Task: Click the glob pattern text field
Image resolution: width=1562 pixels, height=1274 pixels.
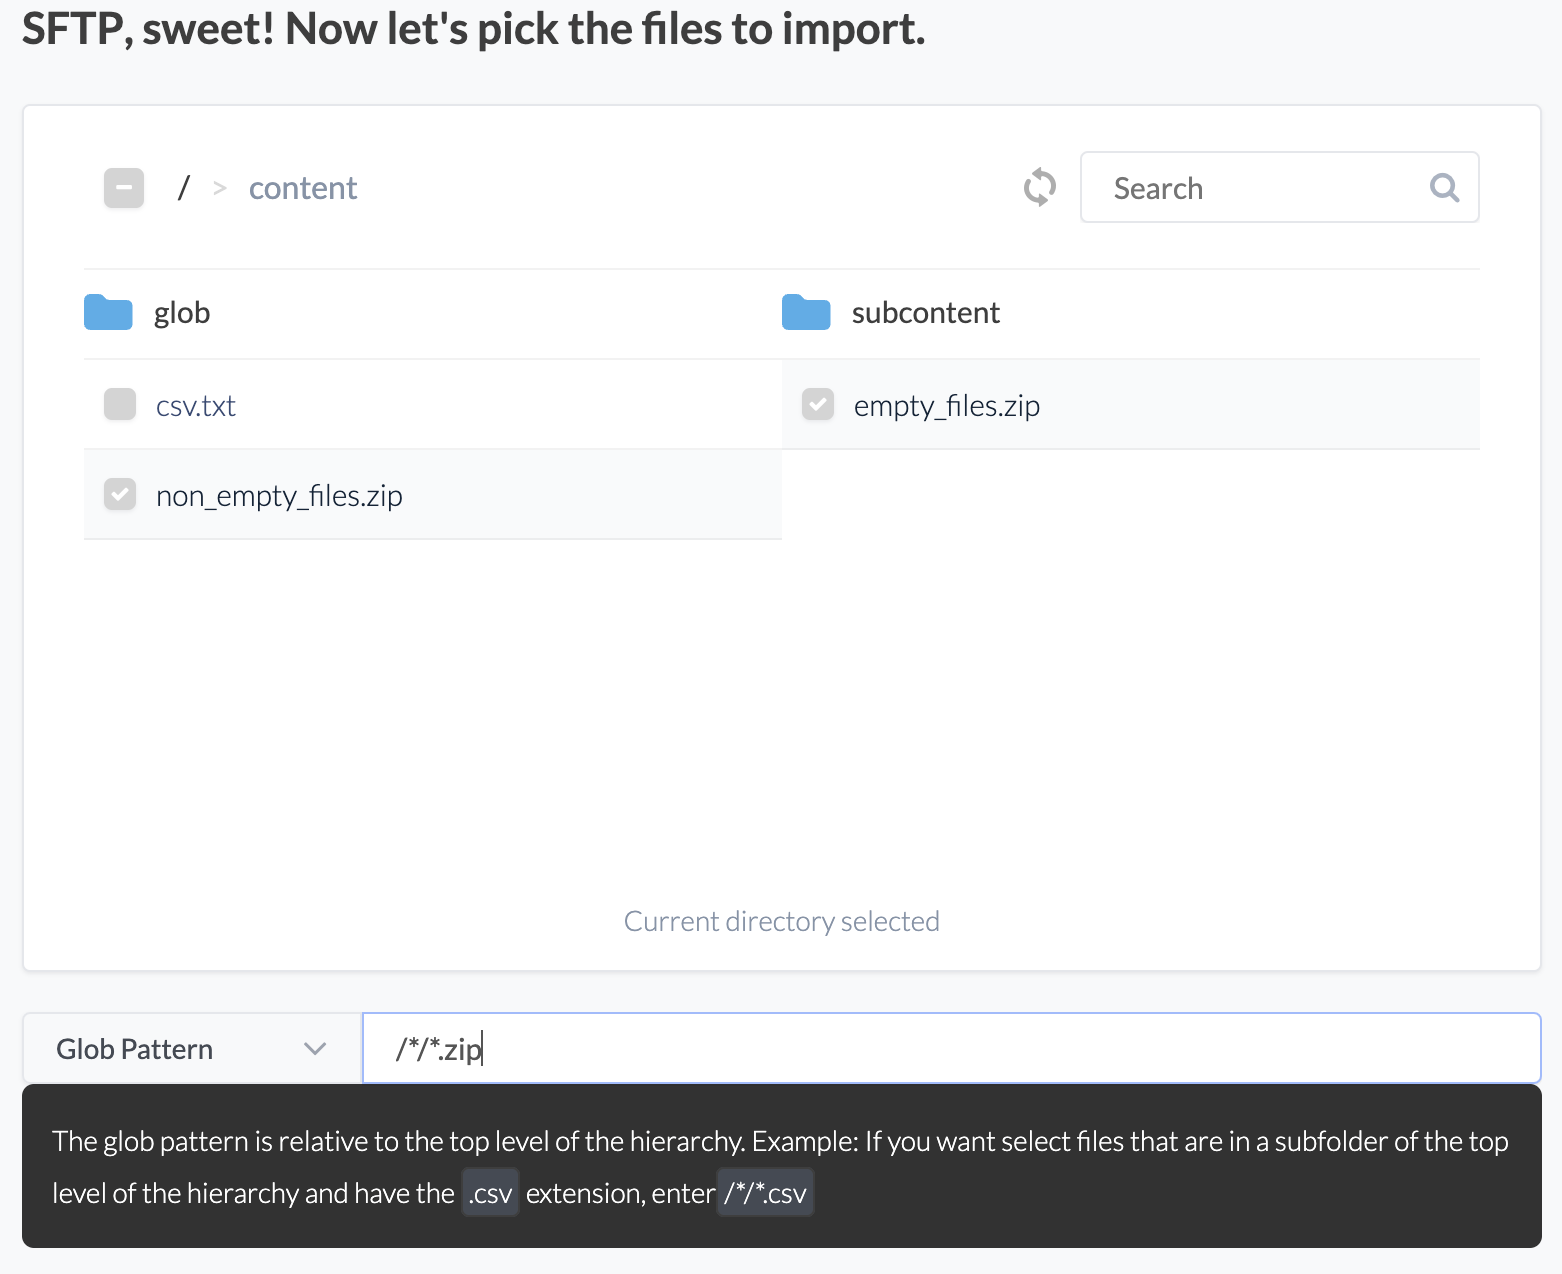Action: 950,1049
